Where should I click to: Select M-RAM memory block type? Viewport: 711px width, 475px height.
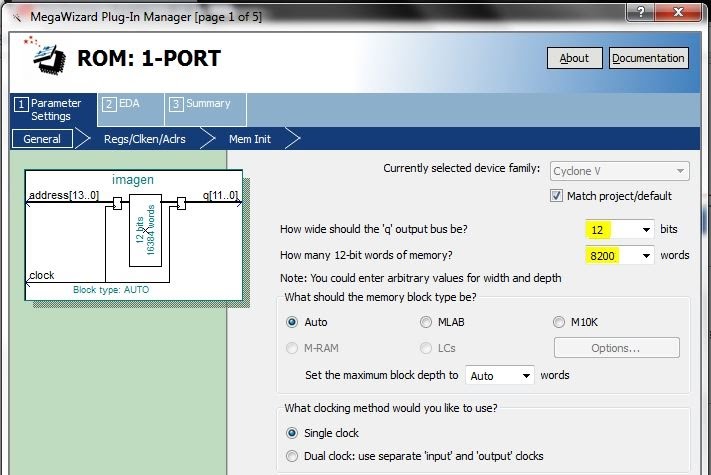pyautogui.click(x=292, y=348)
